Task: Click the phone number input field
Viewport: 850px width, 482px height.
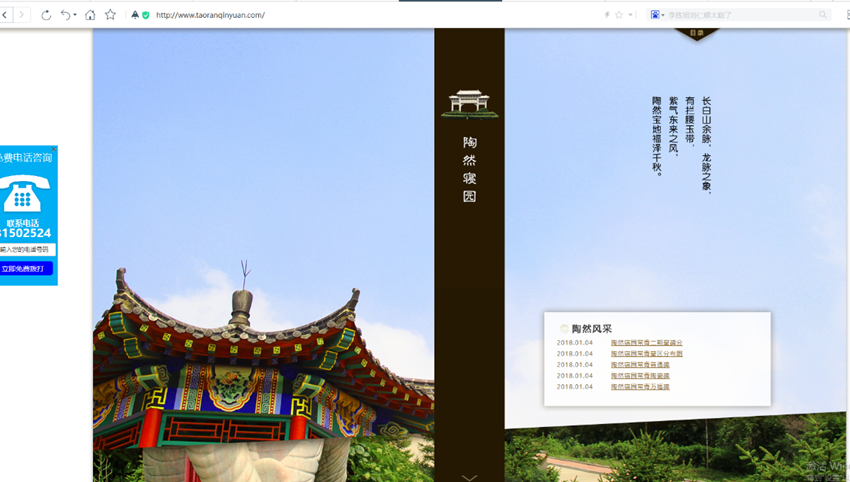Action: (x=27, y=250)
